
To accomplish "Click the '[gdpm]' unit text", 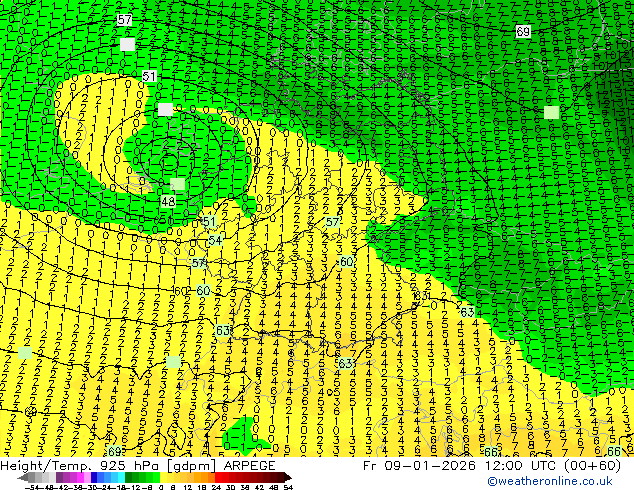I will pyautogui.click(x=192, y=466).
